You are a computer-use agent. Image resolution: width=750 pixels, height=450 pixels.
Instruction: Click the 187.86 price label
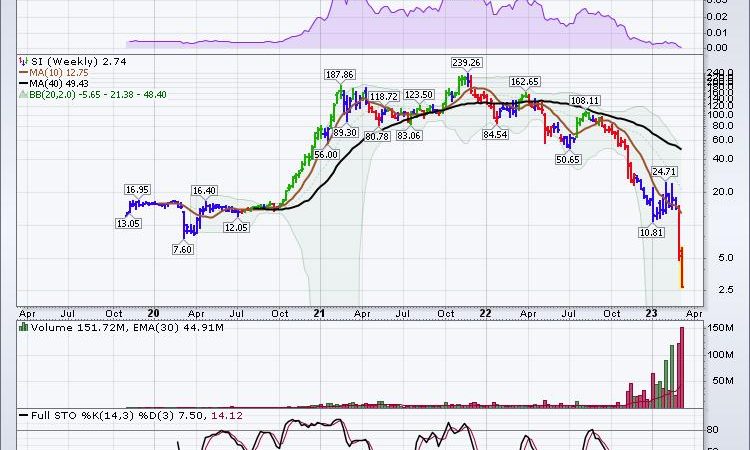[339, 75]
